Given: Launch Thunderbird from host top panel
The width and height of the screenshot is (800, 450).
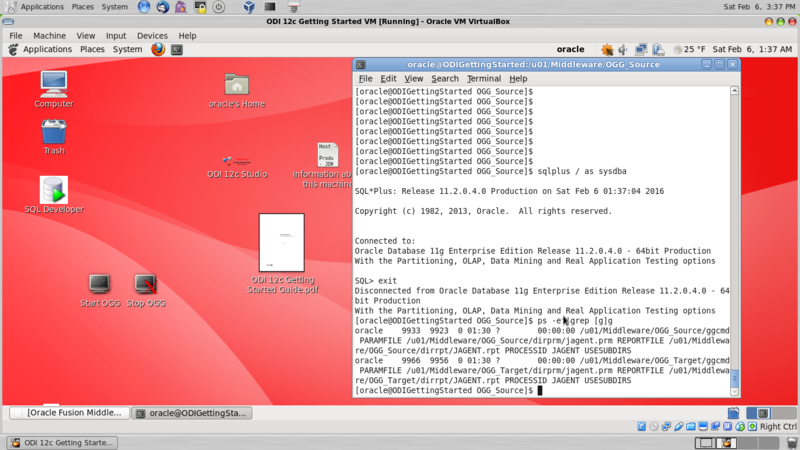Looking at the screenshot, I should 163,7.
